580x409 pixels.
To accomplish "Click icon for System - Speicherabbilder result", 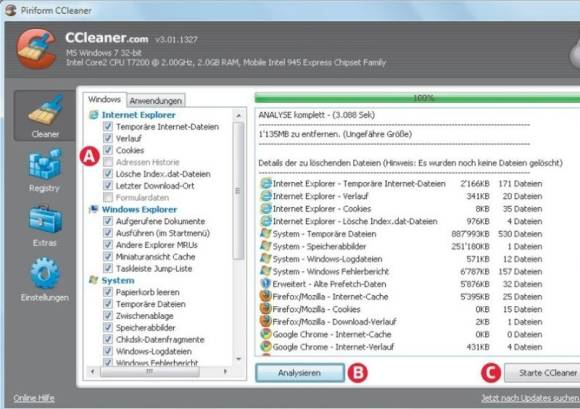I will [x=266, y=246].
